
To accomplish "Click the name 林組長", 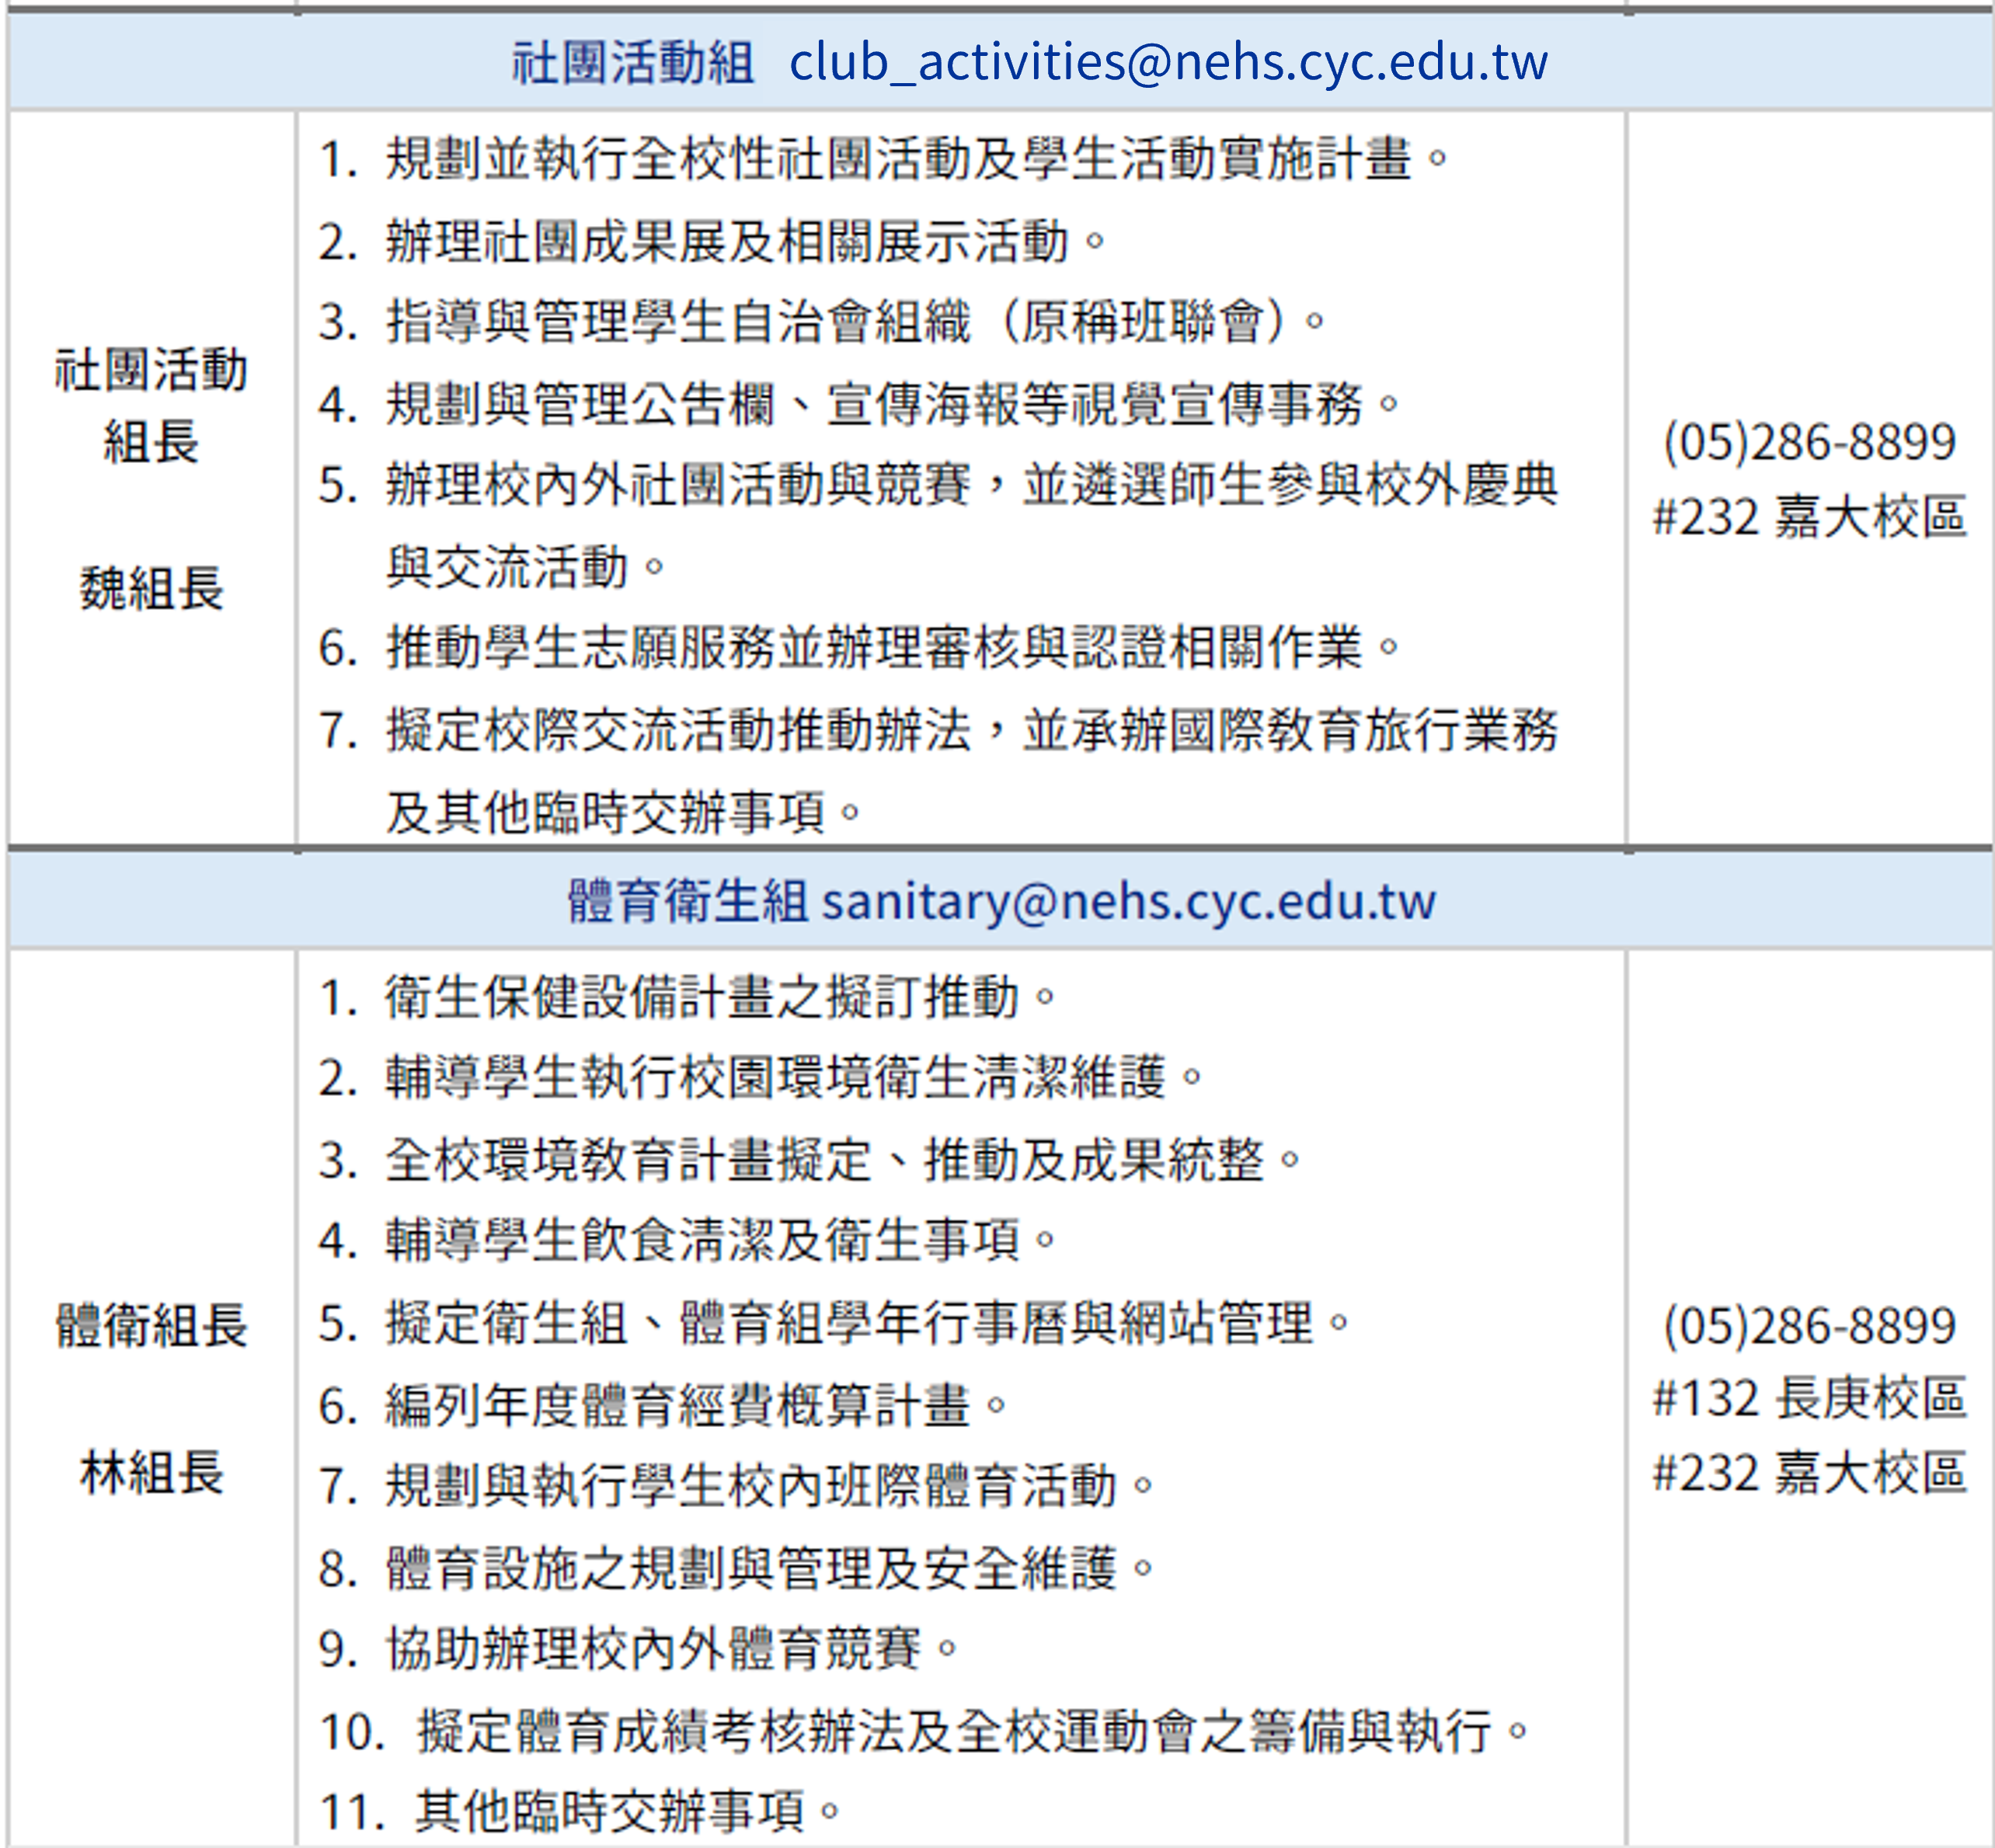I will click(151, 1473).
